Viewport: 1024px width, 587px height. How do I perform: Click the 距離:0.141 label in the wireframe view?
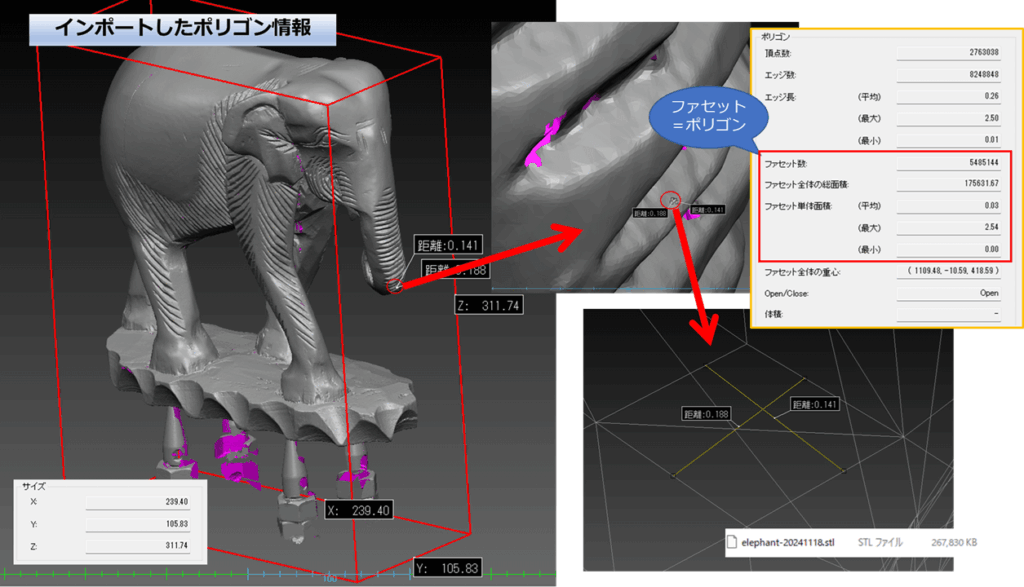click(x=813, y=404)
